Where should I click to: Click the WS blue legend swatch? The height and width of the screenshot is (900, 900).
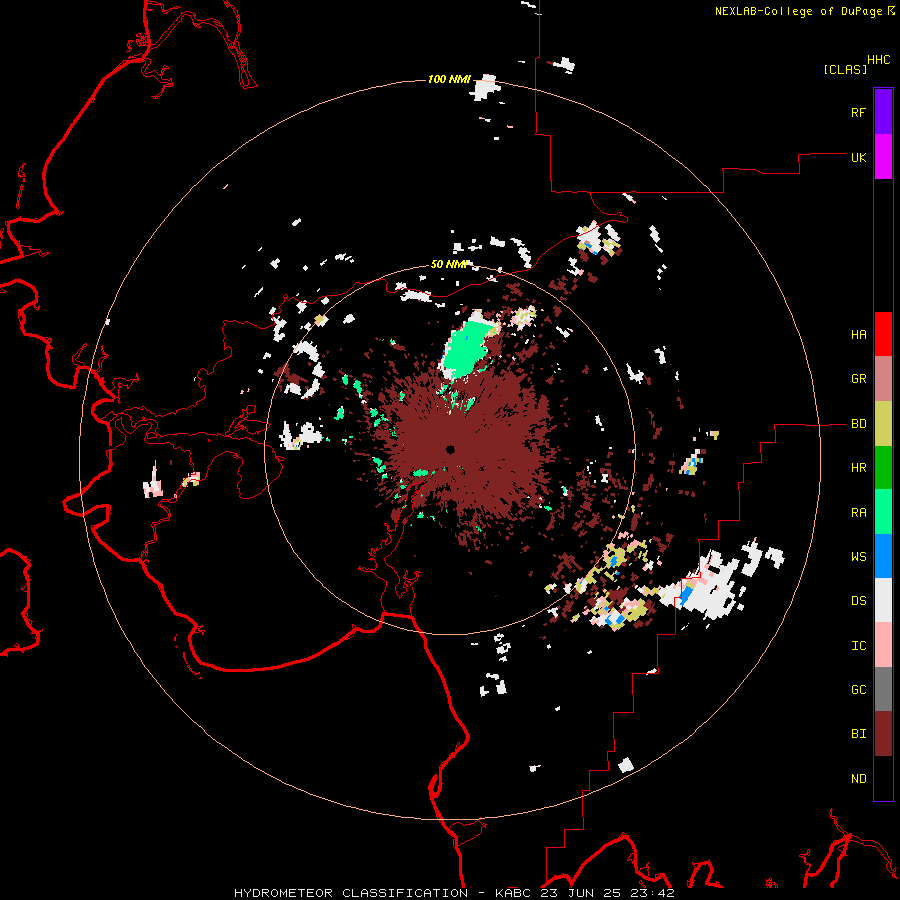pyautogui.click(x=883, y=556)
